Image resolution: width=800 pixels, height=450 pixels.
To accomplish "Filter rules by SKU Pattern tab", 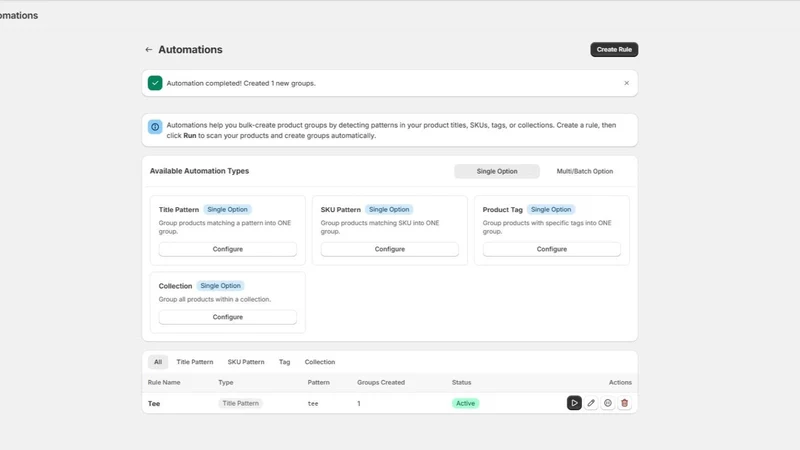I will 246,362.
